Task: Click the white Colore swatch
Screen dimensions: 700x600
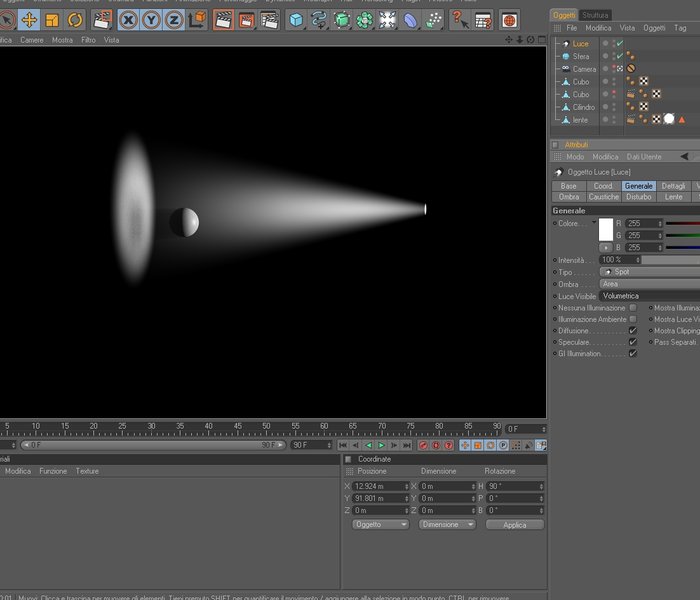Action: [606, 230]
